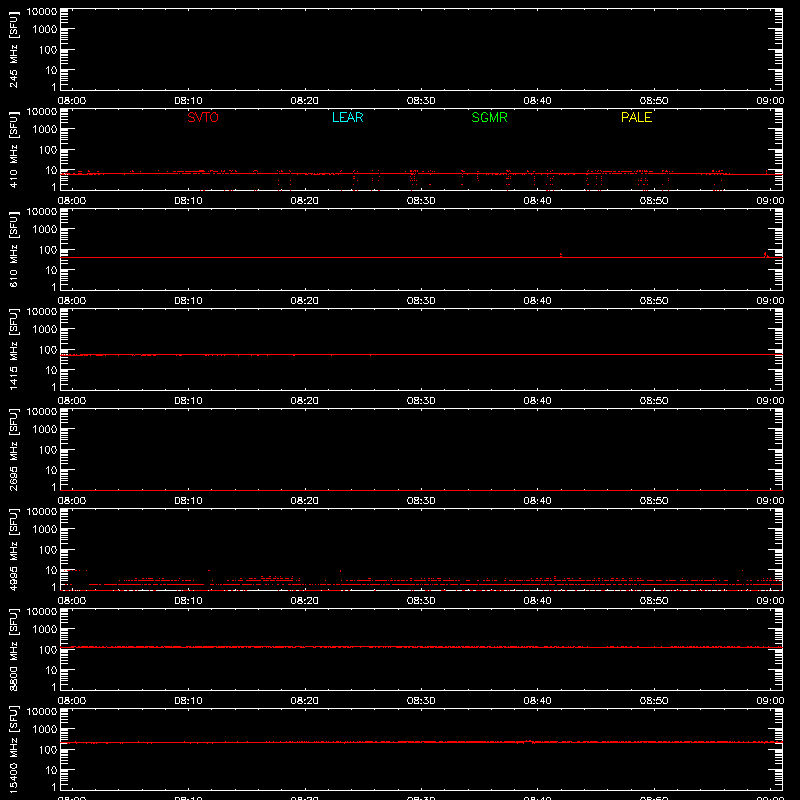
Task: Click the 10 y-tick of 8800 MHz panel
Action: pyautogui.click(x=51, y=670)
